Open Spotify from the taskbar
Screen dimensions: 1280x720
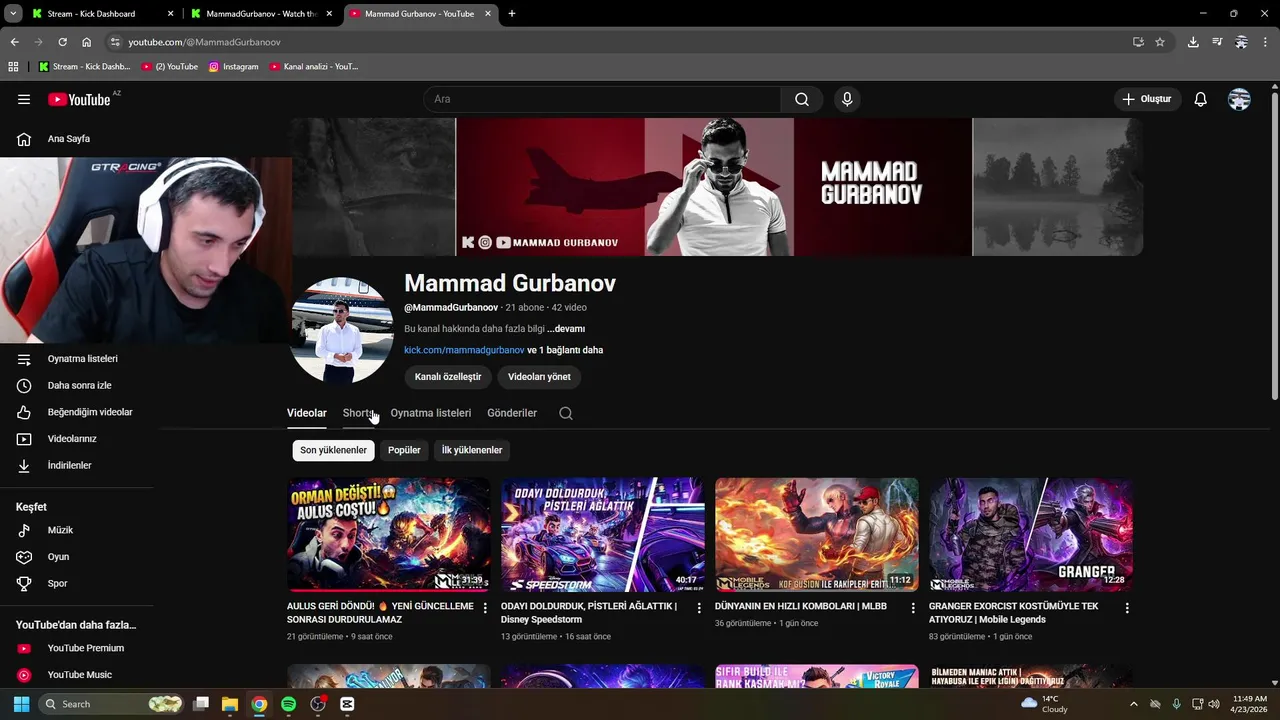pos(288,704)
